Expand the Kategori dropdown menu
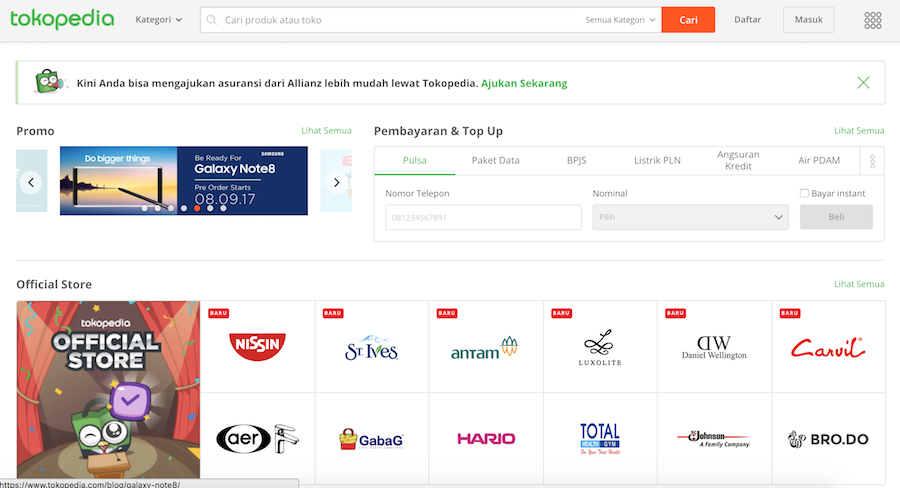Image resolution: width=900 pixels, height=488 pixels. pos(159,20)
